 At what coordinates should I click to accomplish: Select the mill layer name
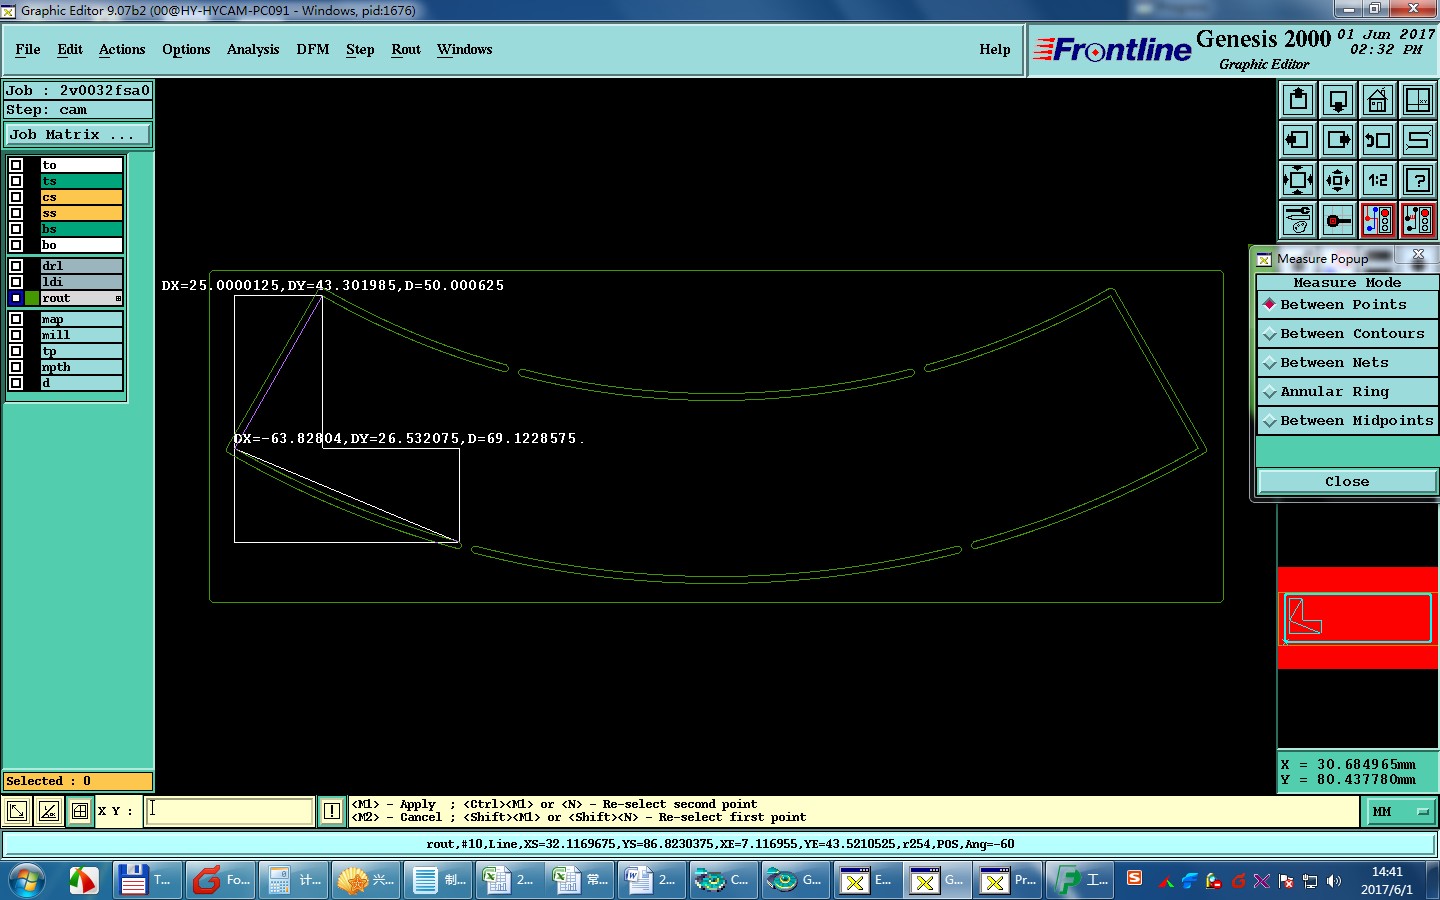(x=82, y=335)
